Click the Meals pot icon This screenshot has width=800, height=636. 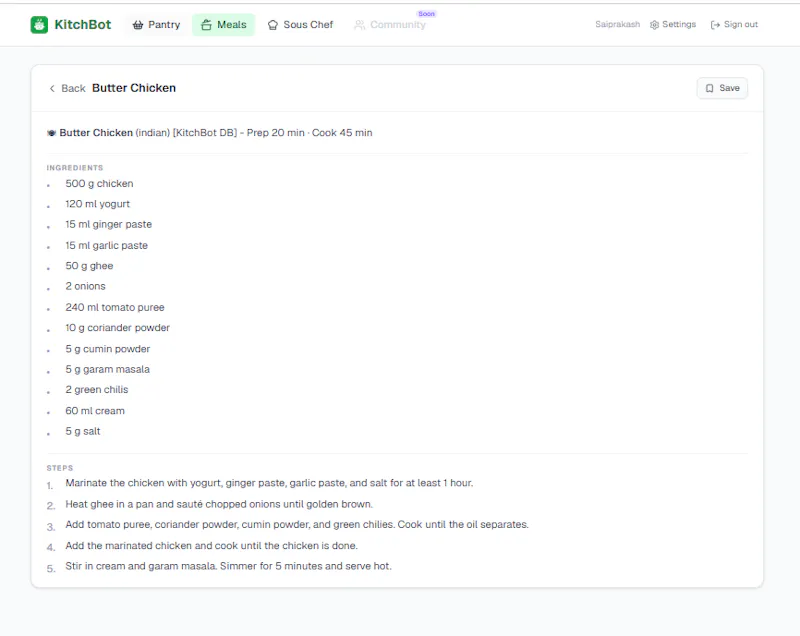[x=206, y=24]
